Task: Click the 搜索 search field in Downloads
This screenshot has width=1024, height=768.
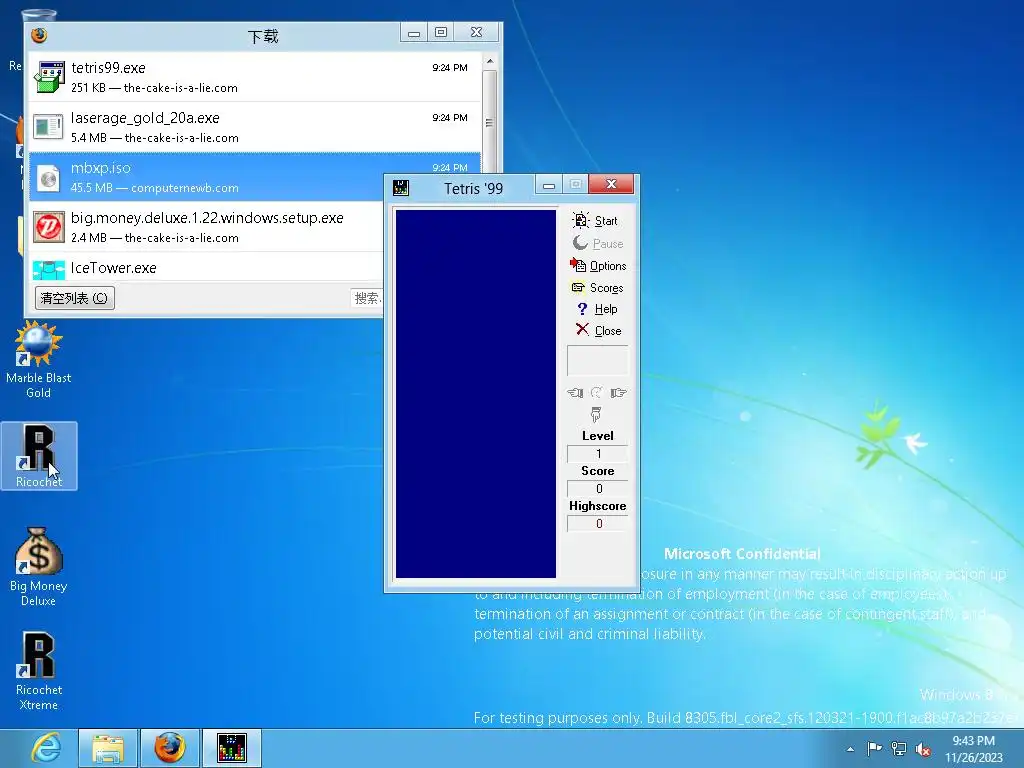Action: pyautogui.click(x=367, y=298)
